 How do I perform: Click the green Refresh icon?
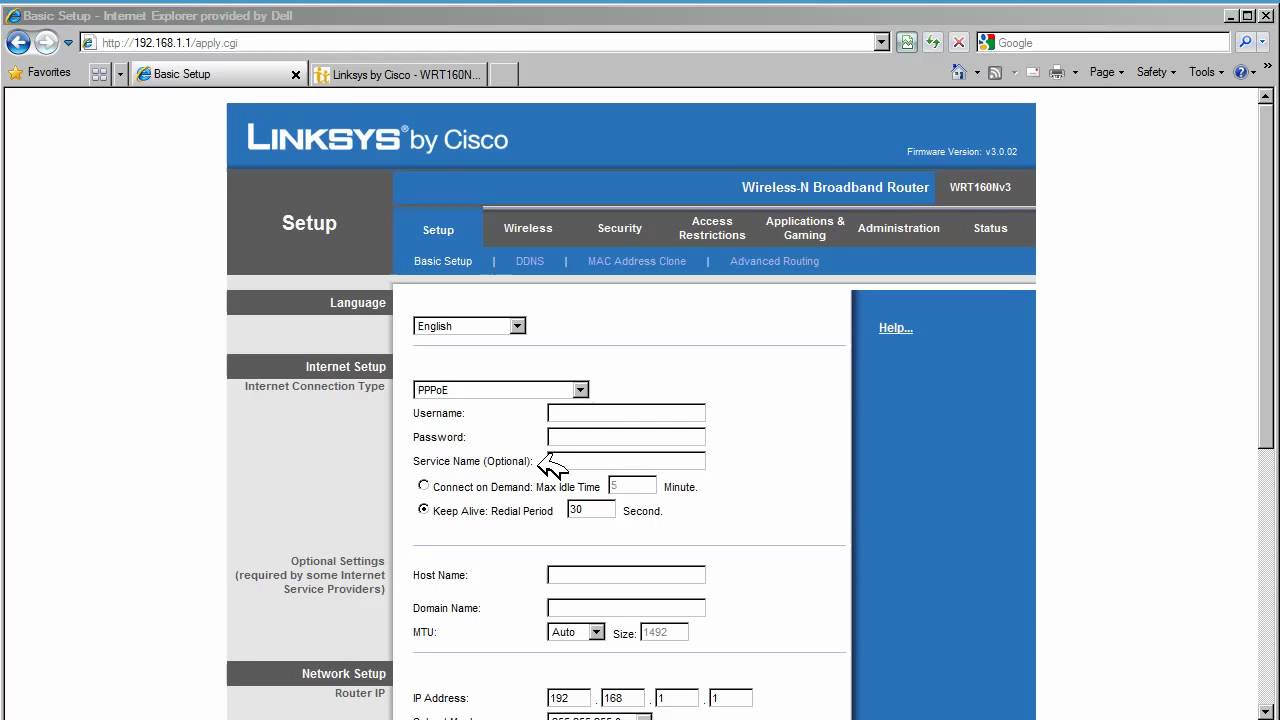click(933, 42)
